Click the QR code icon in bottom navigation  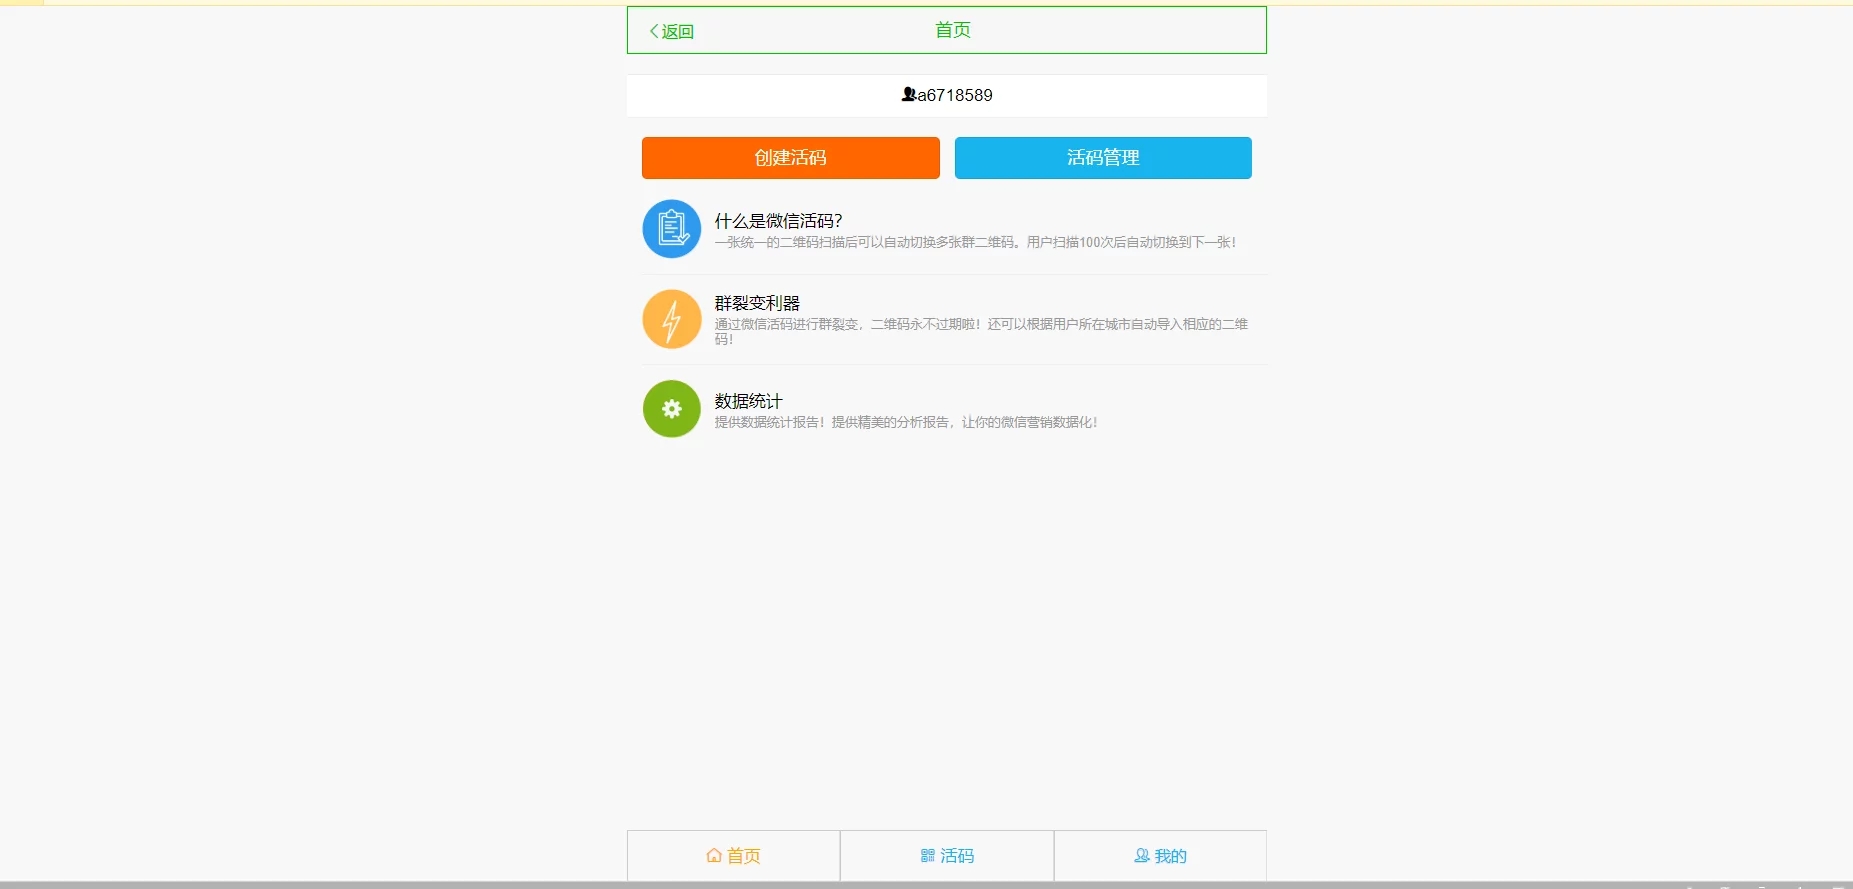(x=928, y=856)
